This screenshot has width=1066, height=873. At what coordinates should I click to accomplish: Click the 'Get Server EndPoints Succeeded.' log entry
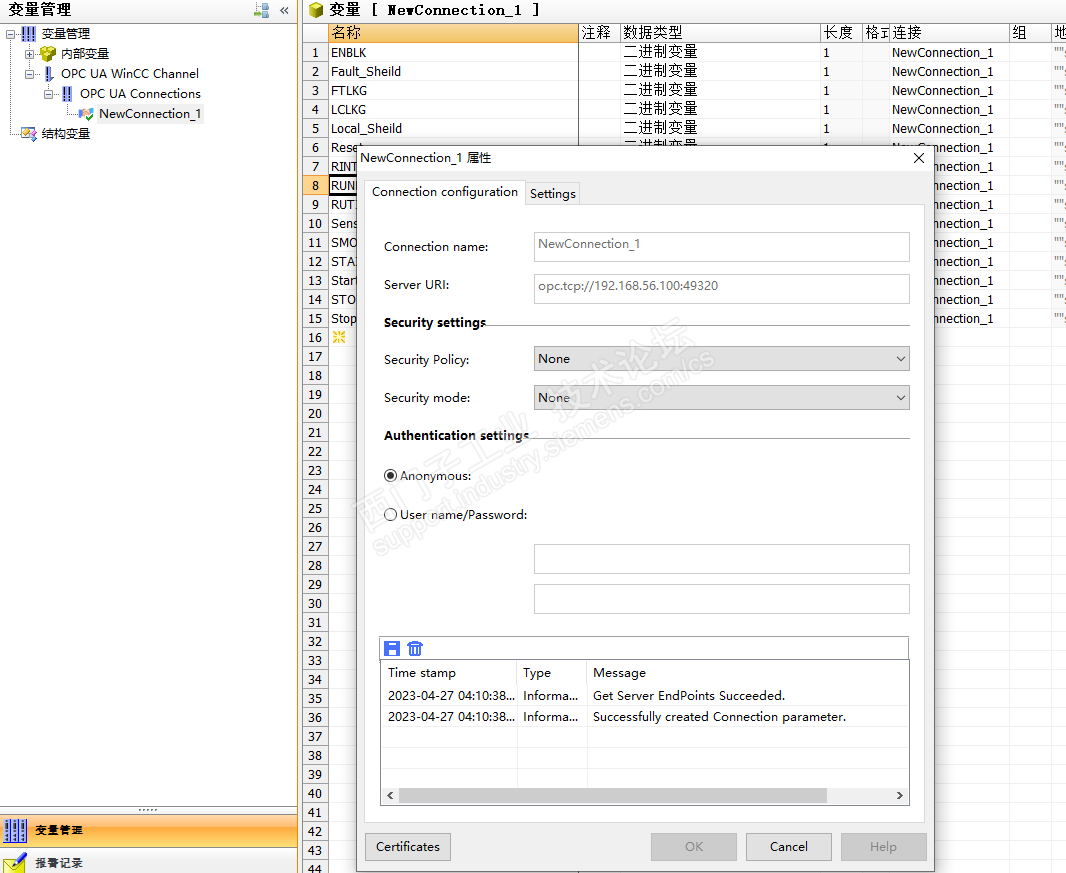(x=689, y=696)
